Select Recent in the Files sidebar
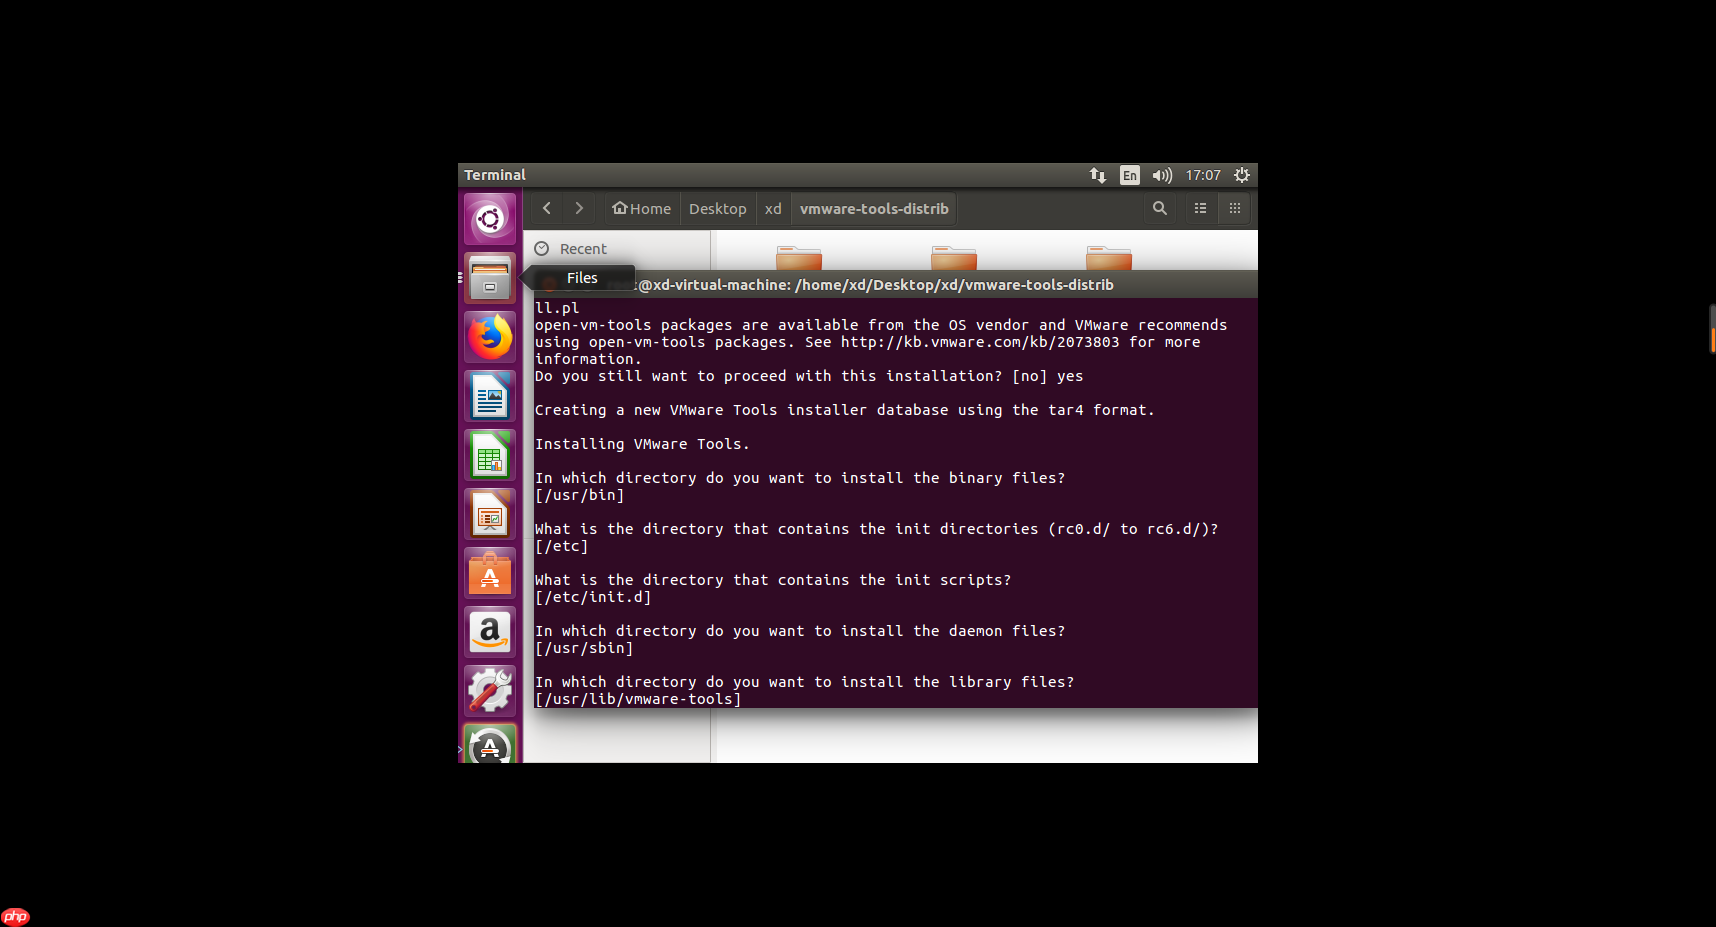Screen dimensions: 1716x927 click(581, 248)
